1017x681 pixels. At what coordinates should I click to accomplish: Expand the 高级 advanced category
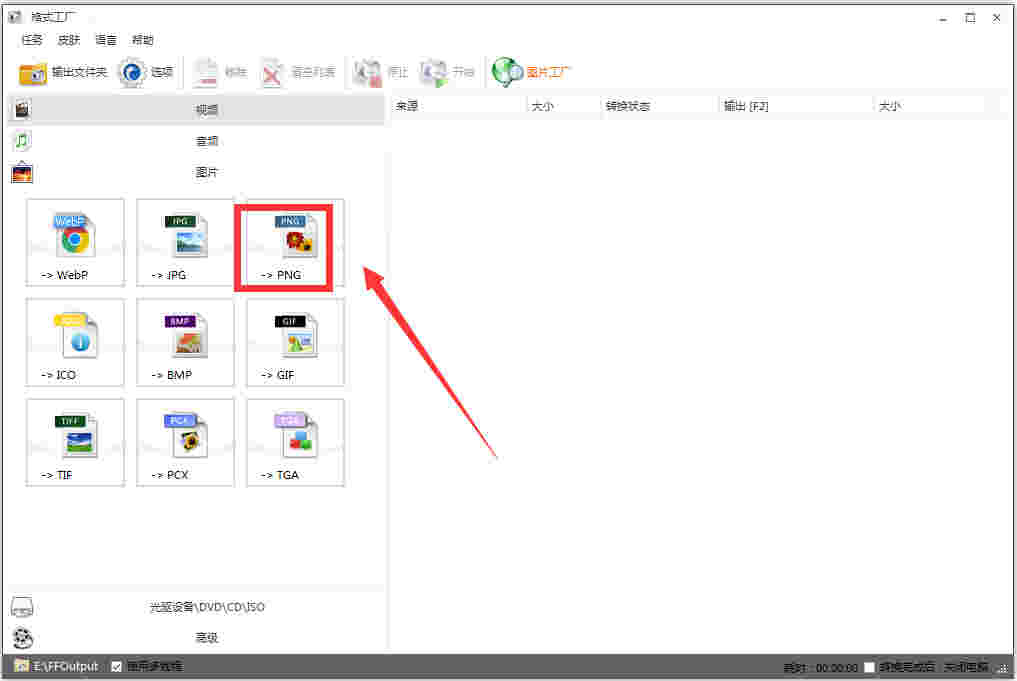pyautogui.click(x=197, y=638)
